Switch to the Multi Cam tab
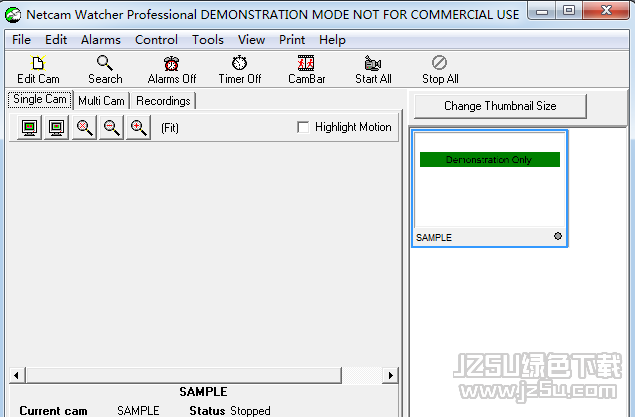The height and width of the screenshot is (417, 635). click(x=101, y=101)
